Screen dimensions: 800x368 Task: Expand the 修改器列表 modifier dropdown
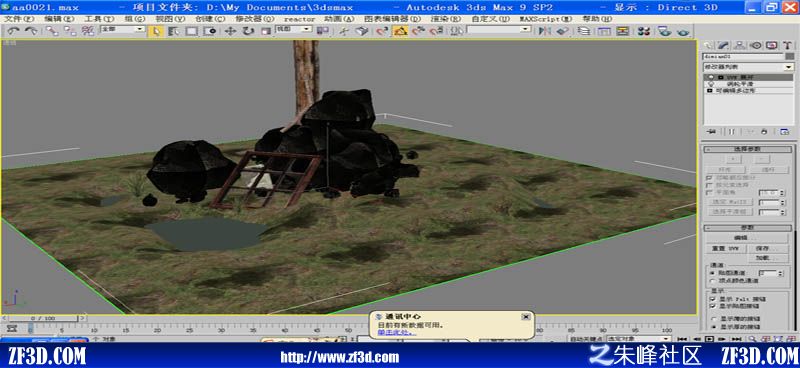[x=748, y=67]
